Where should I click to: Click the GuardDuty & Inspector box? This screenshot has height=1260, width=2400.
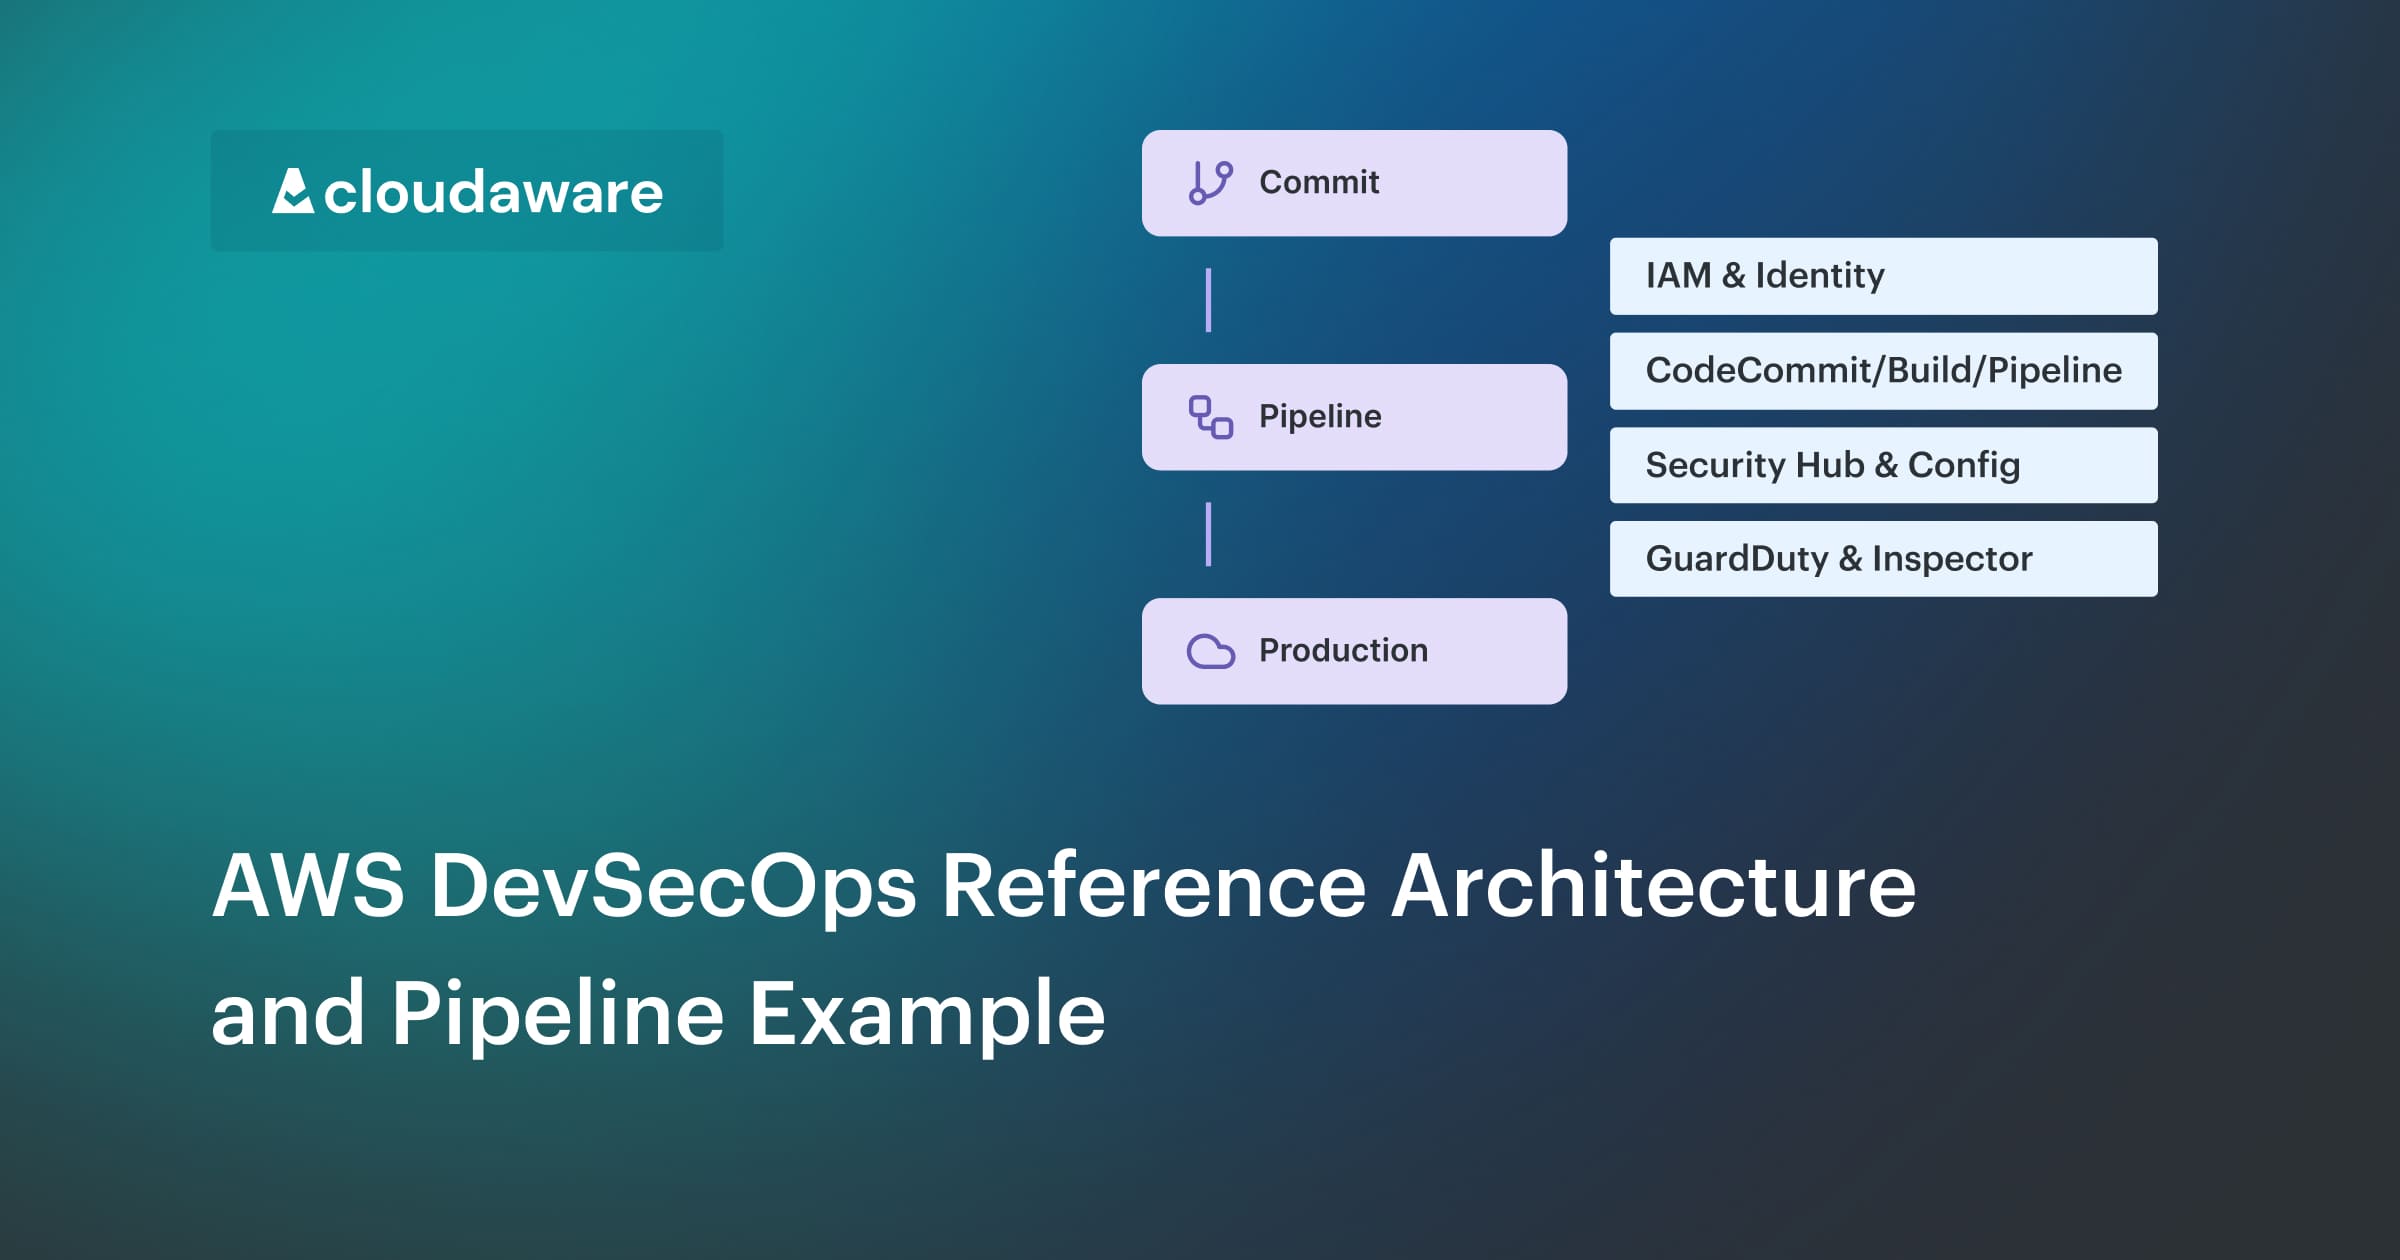click(x=1883, y=559)
